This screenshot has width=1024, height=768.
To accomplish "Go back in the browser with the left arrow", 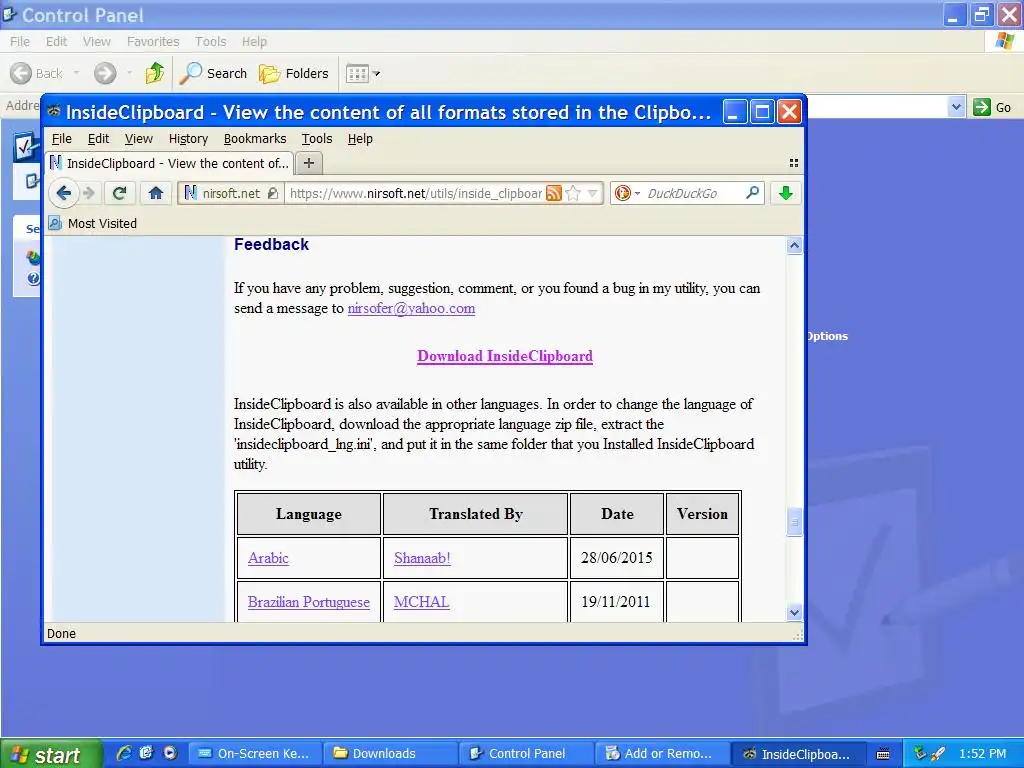I will coord(63,193).
